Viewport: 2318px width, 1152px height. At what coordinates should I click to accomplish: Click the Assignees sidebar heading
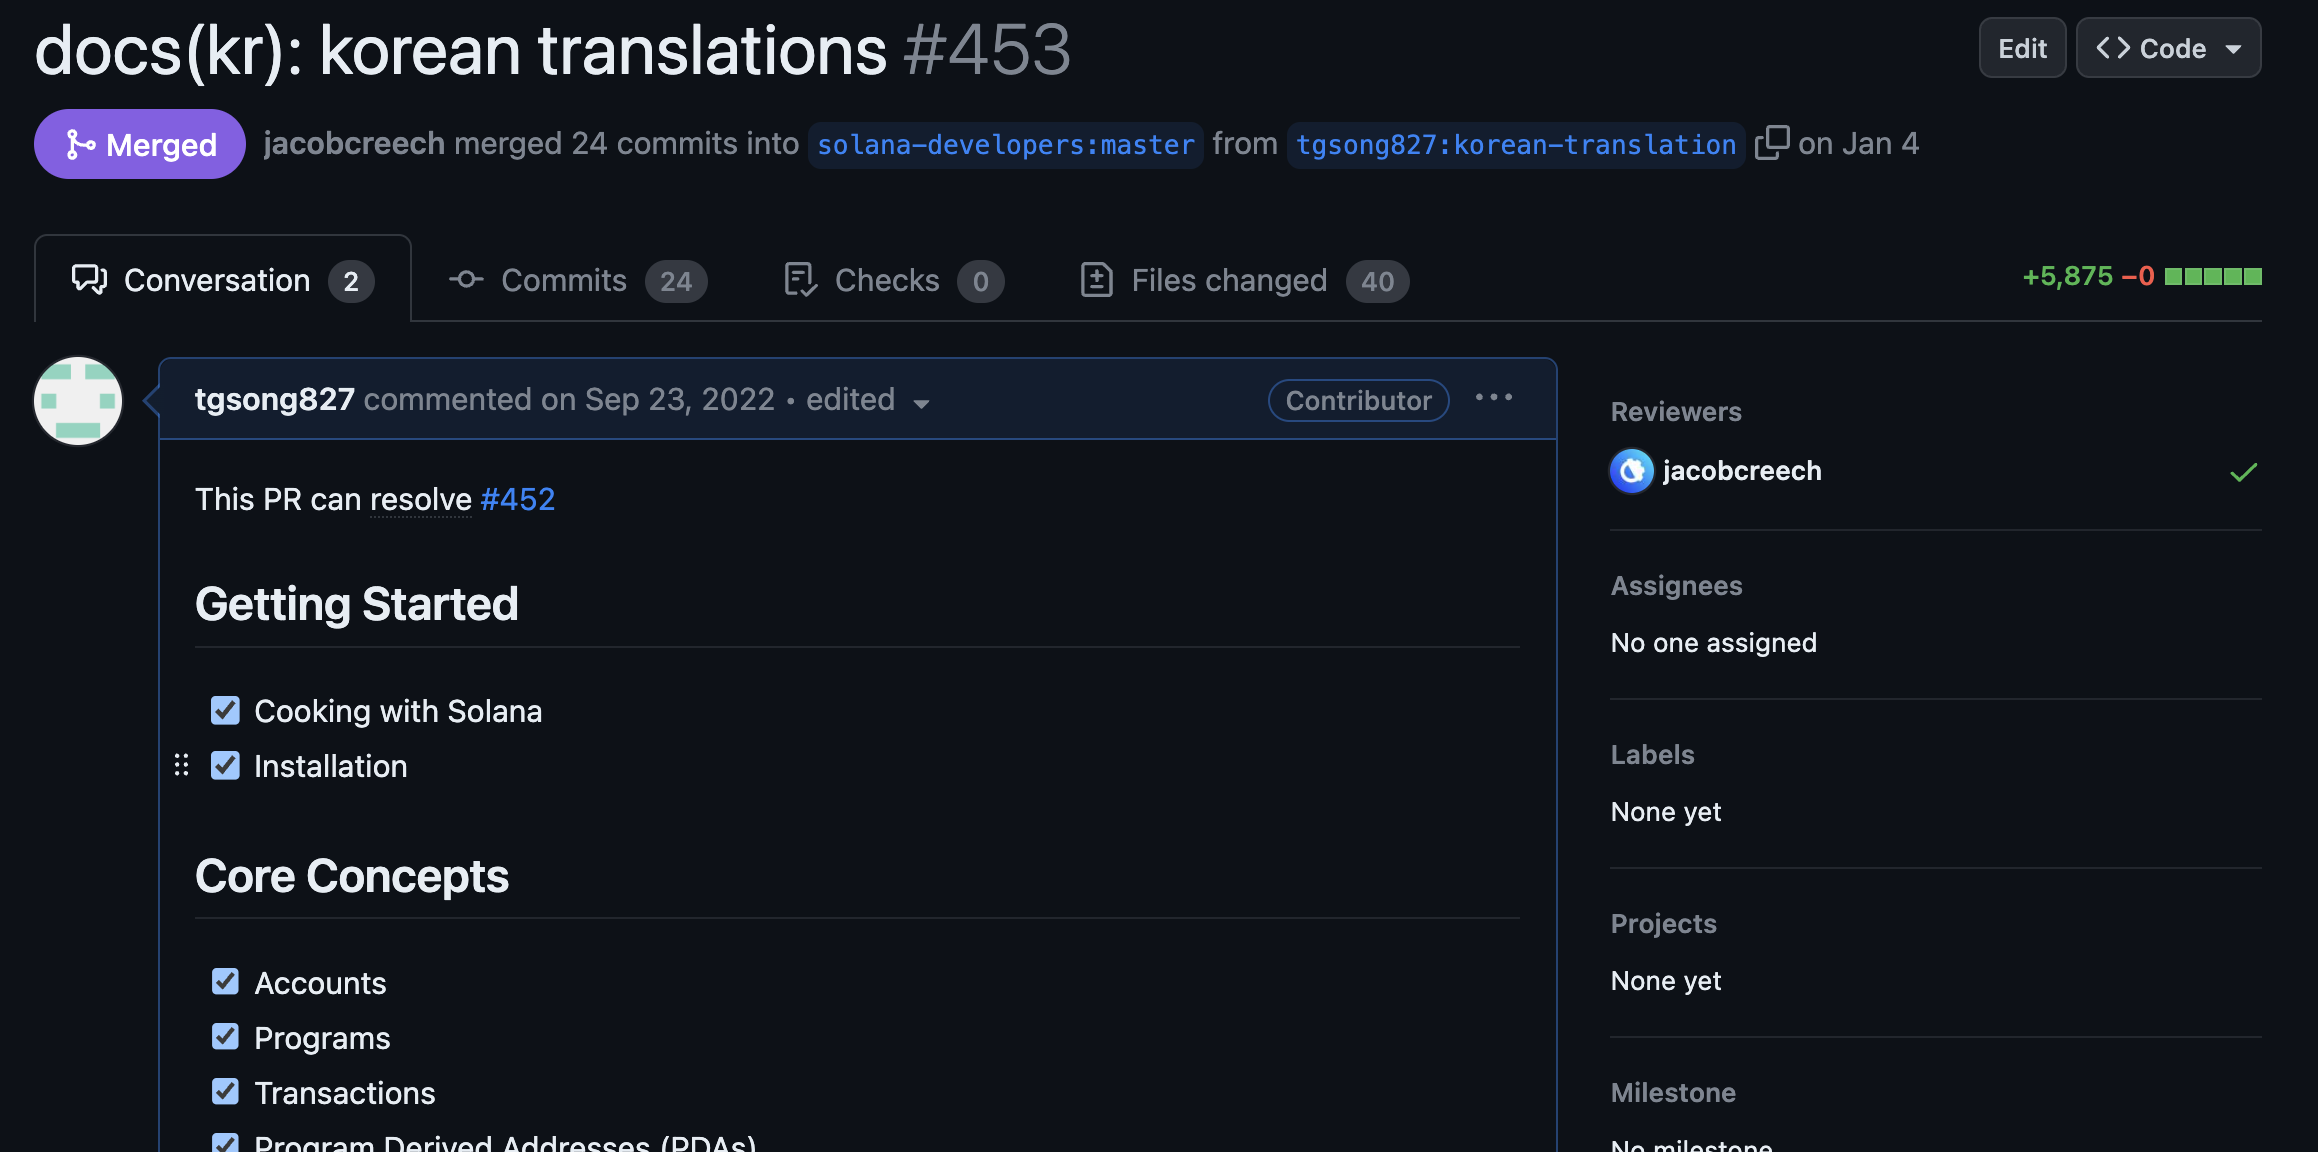1676,586
